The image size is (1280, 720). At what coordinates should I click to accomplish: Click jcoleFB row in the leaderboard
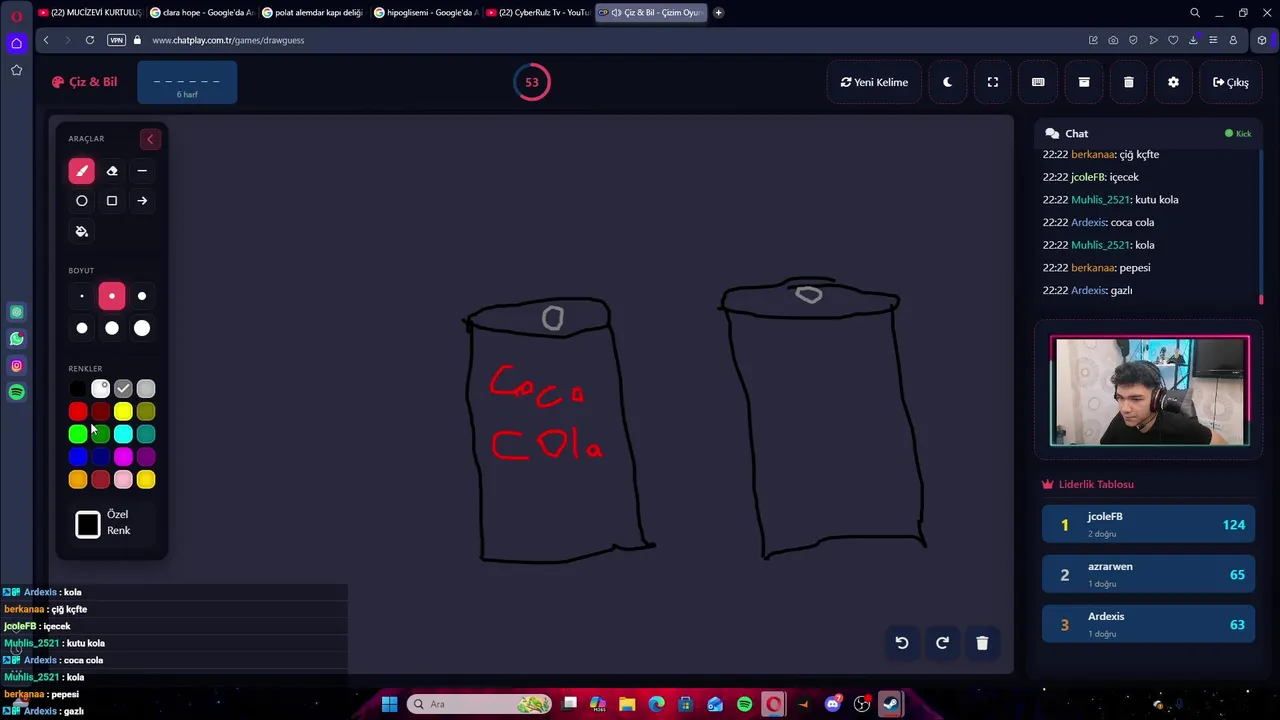(x=1149, y=524)
